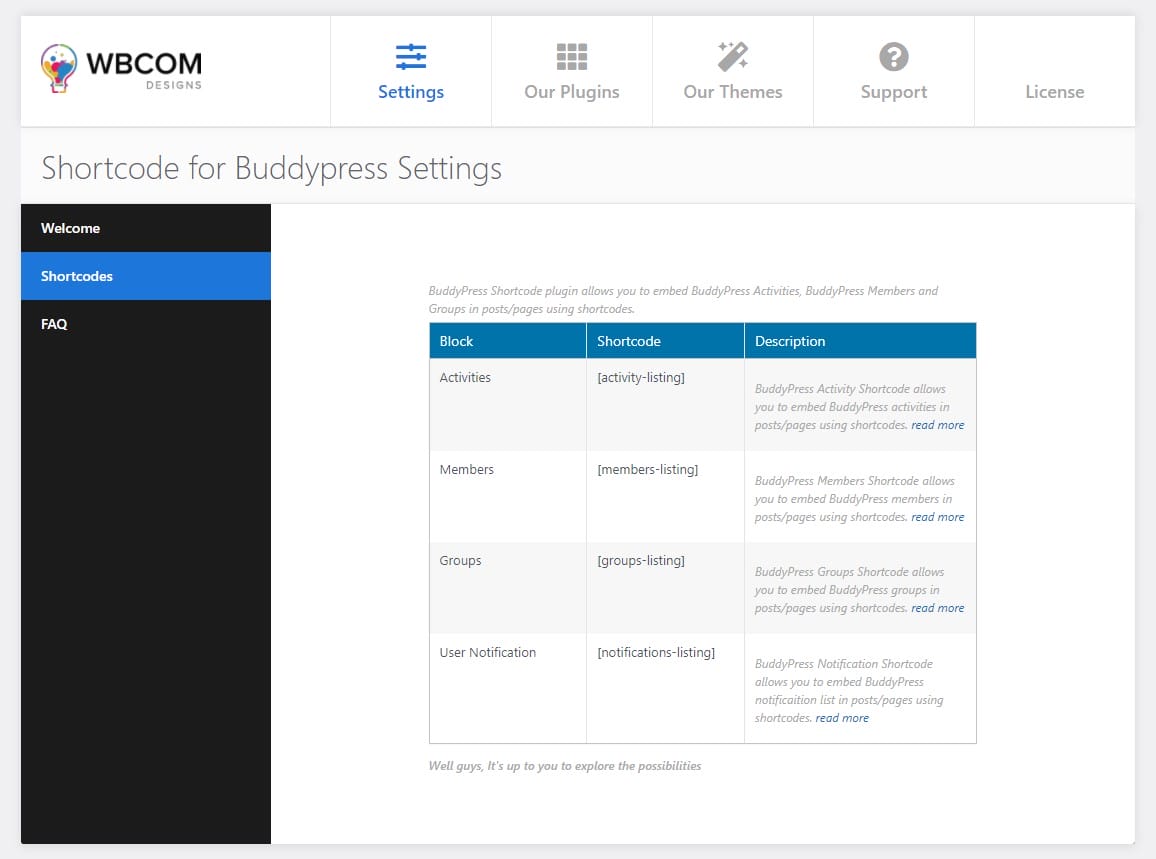Open Support question mark icon
This screenshot has width=1156, height=859.
894,57
